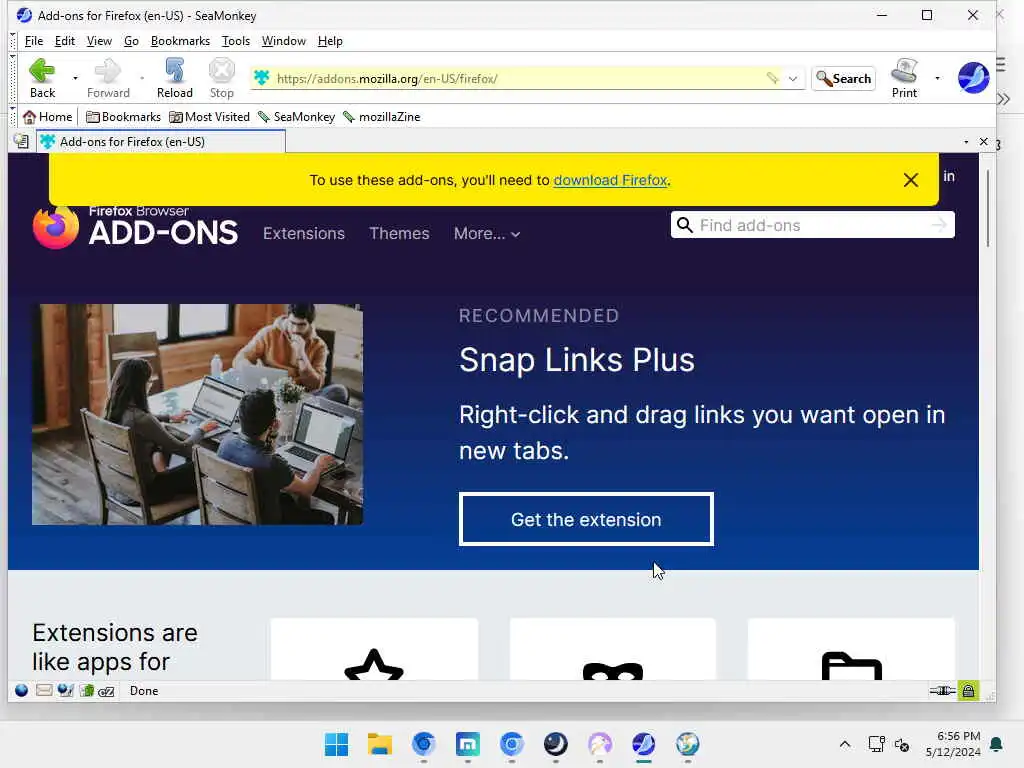Click the Firefox logo on the page

coord(56,227)
